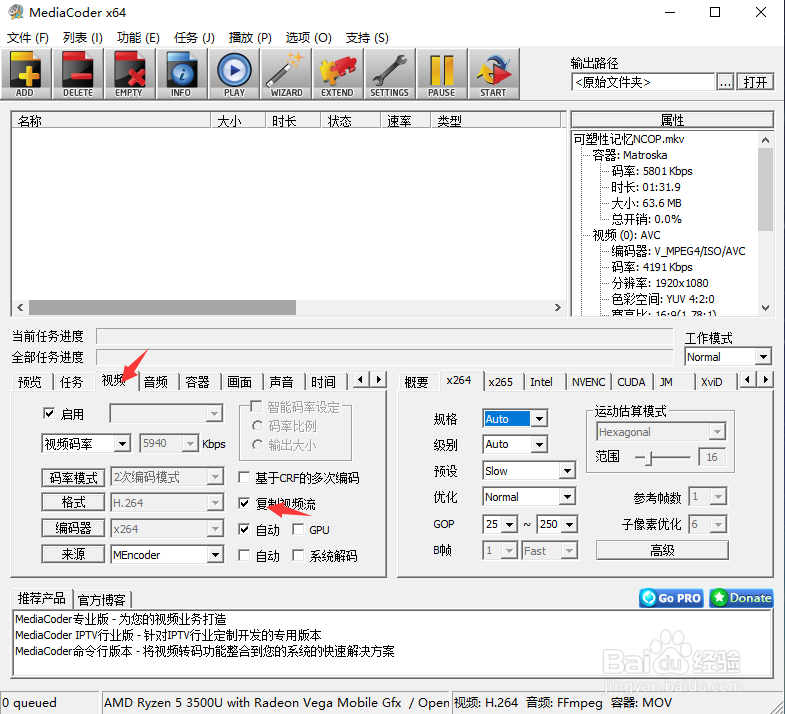Toggle encoder 自动 checkbox beside GPU
This screenshot has height=714, width=785.
244,529
